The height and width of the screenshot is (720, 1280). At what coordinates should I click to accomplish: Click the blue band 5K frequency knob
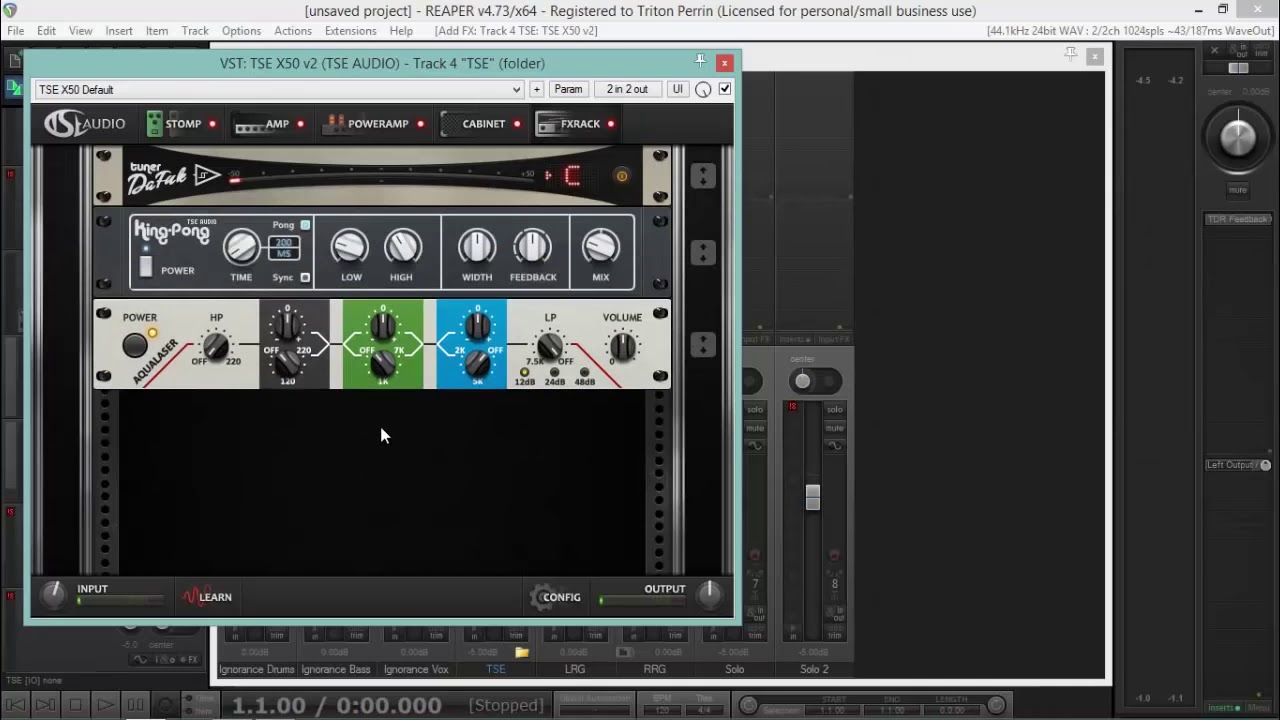point(477,363)
